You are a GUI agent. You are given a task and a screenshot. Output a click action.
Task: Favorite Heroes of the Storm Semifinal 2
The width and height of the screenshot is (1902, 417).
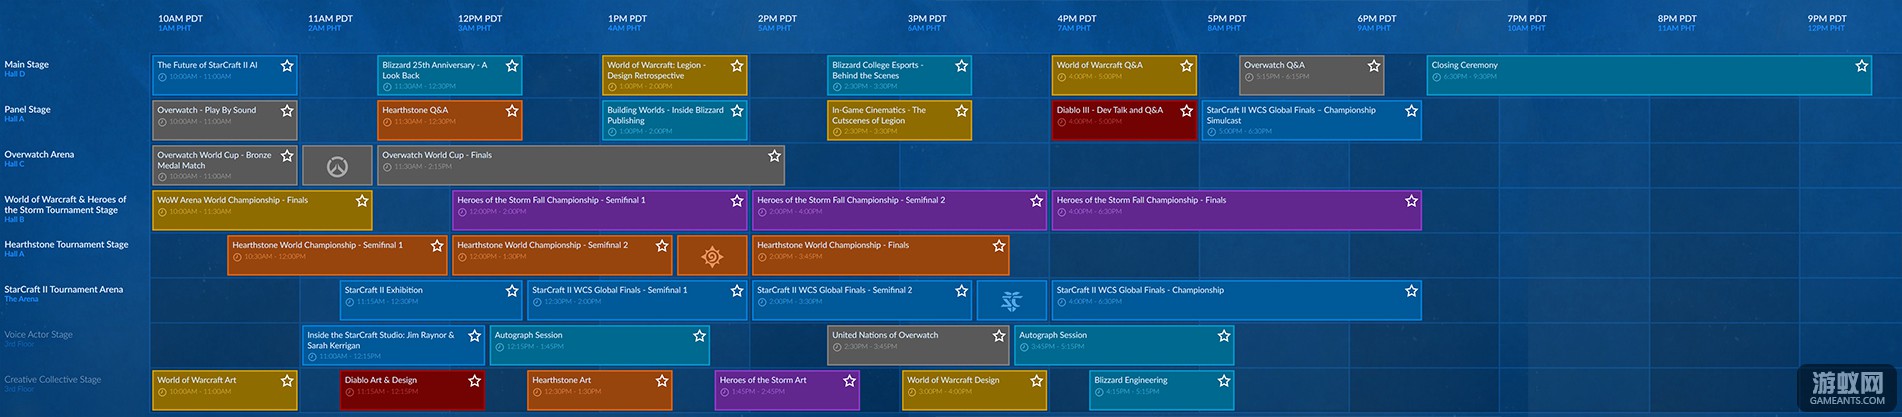click(1037, 201)
